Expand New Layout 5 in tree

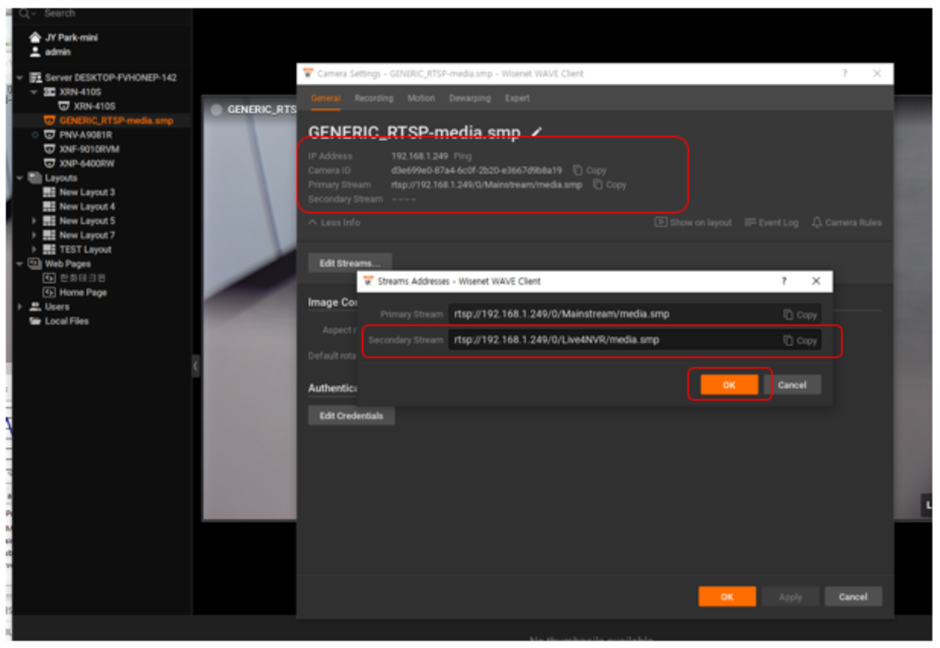pyautogui.click(x=35, y=221)
